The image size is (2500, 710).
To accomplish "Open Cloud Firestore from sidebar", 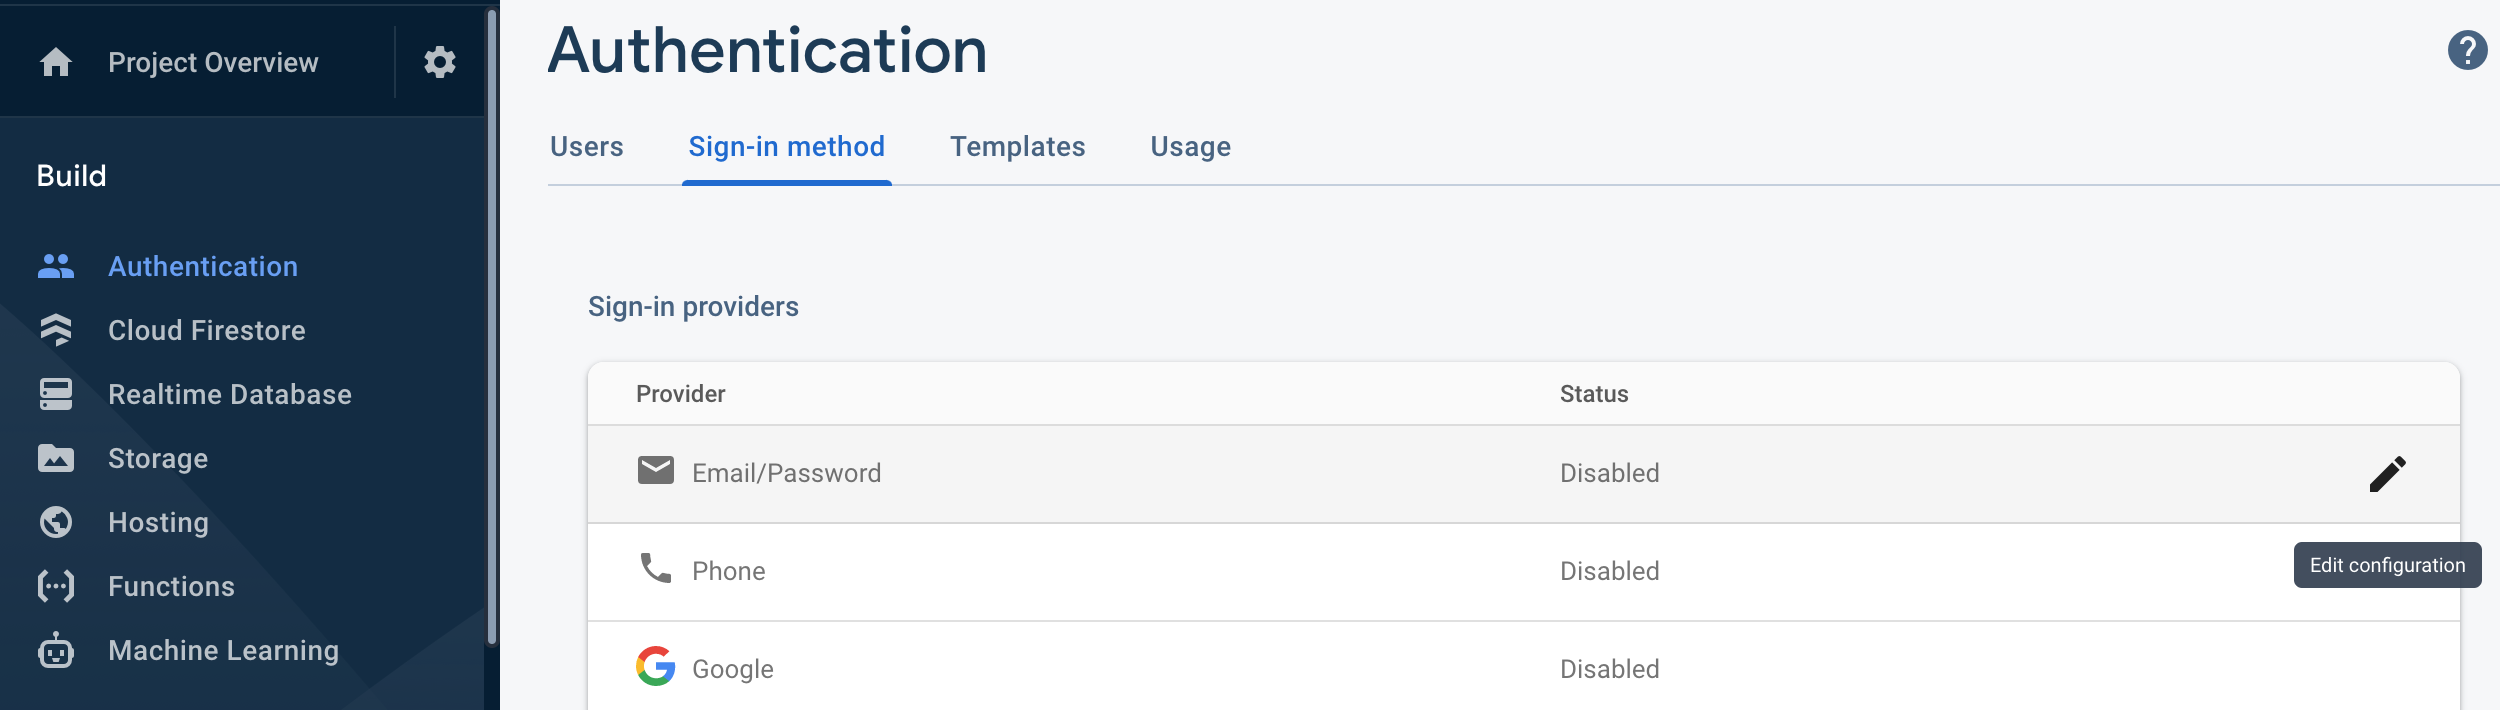I will click(x=207, y=330).
